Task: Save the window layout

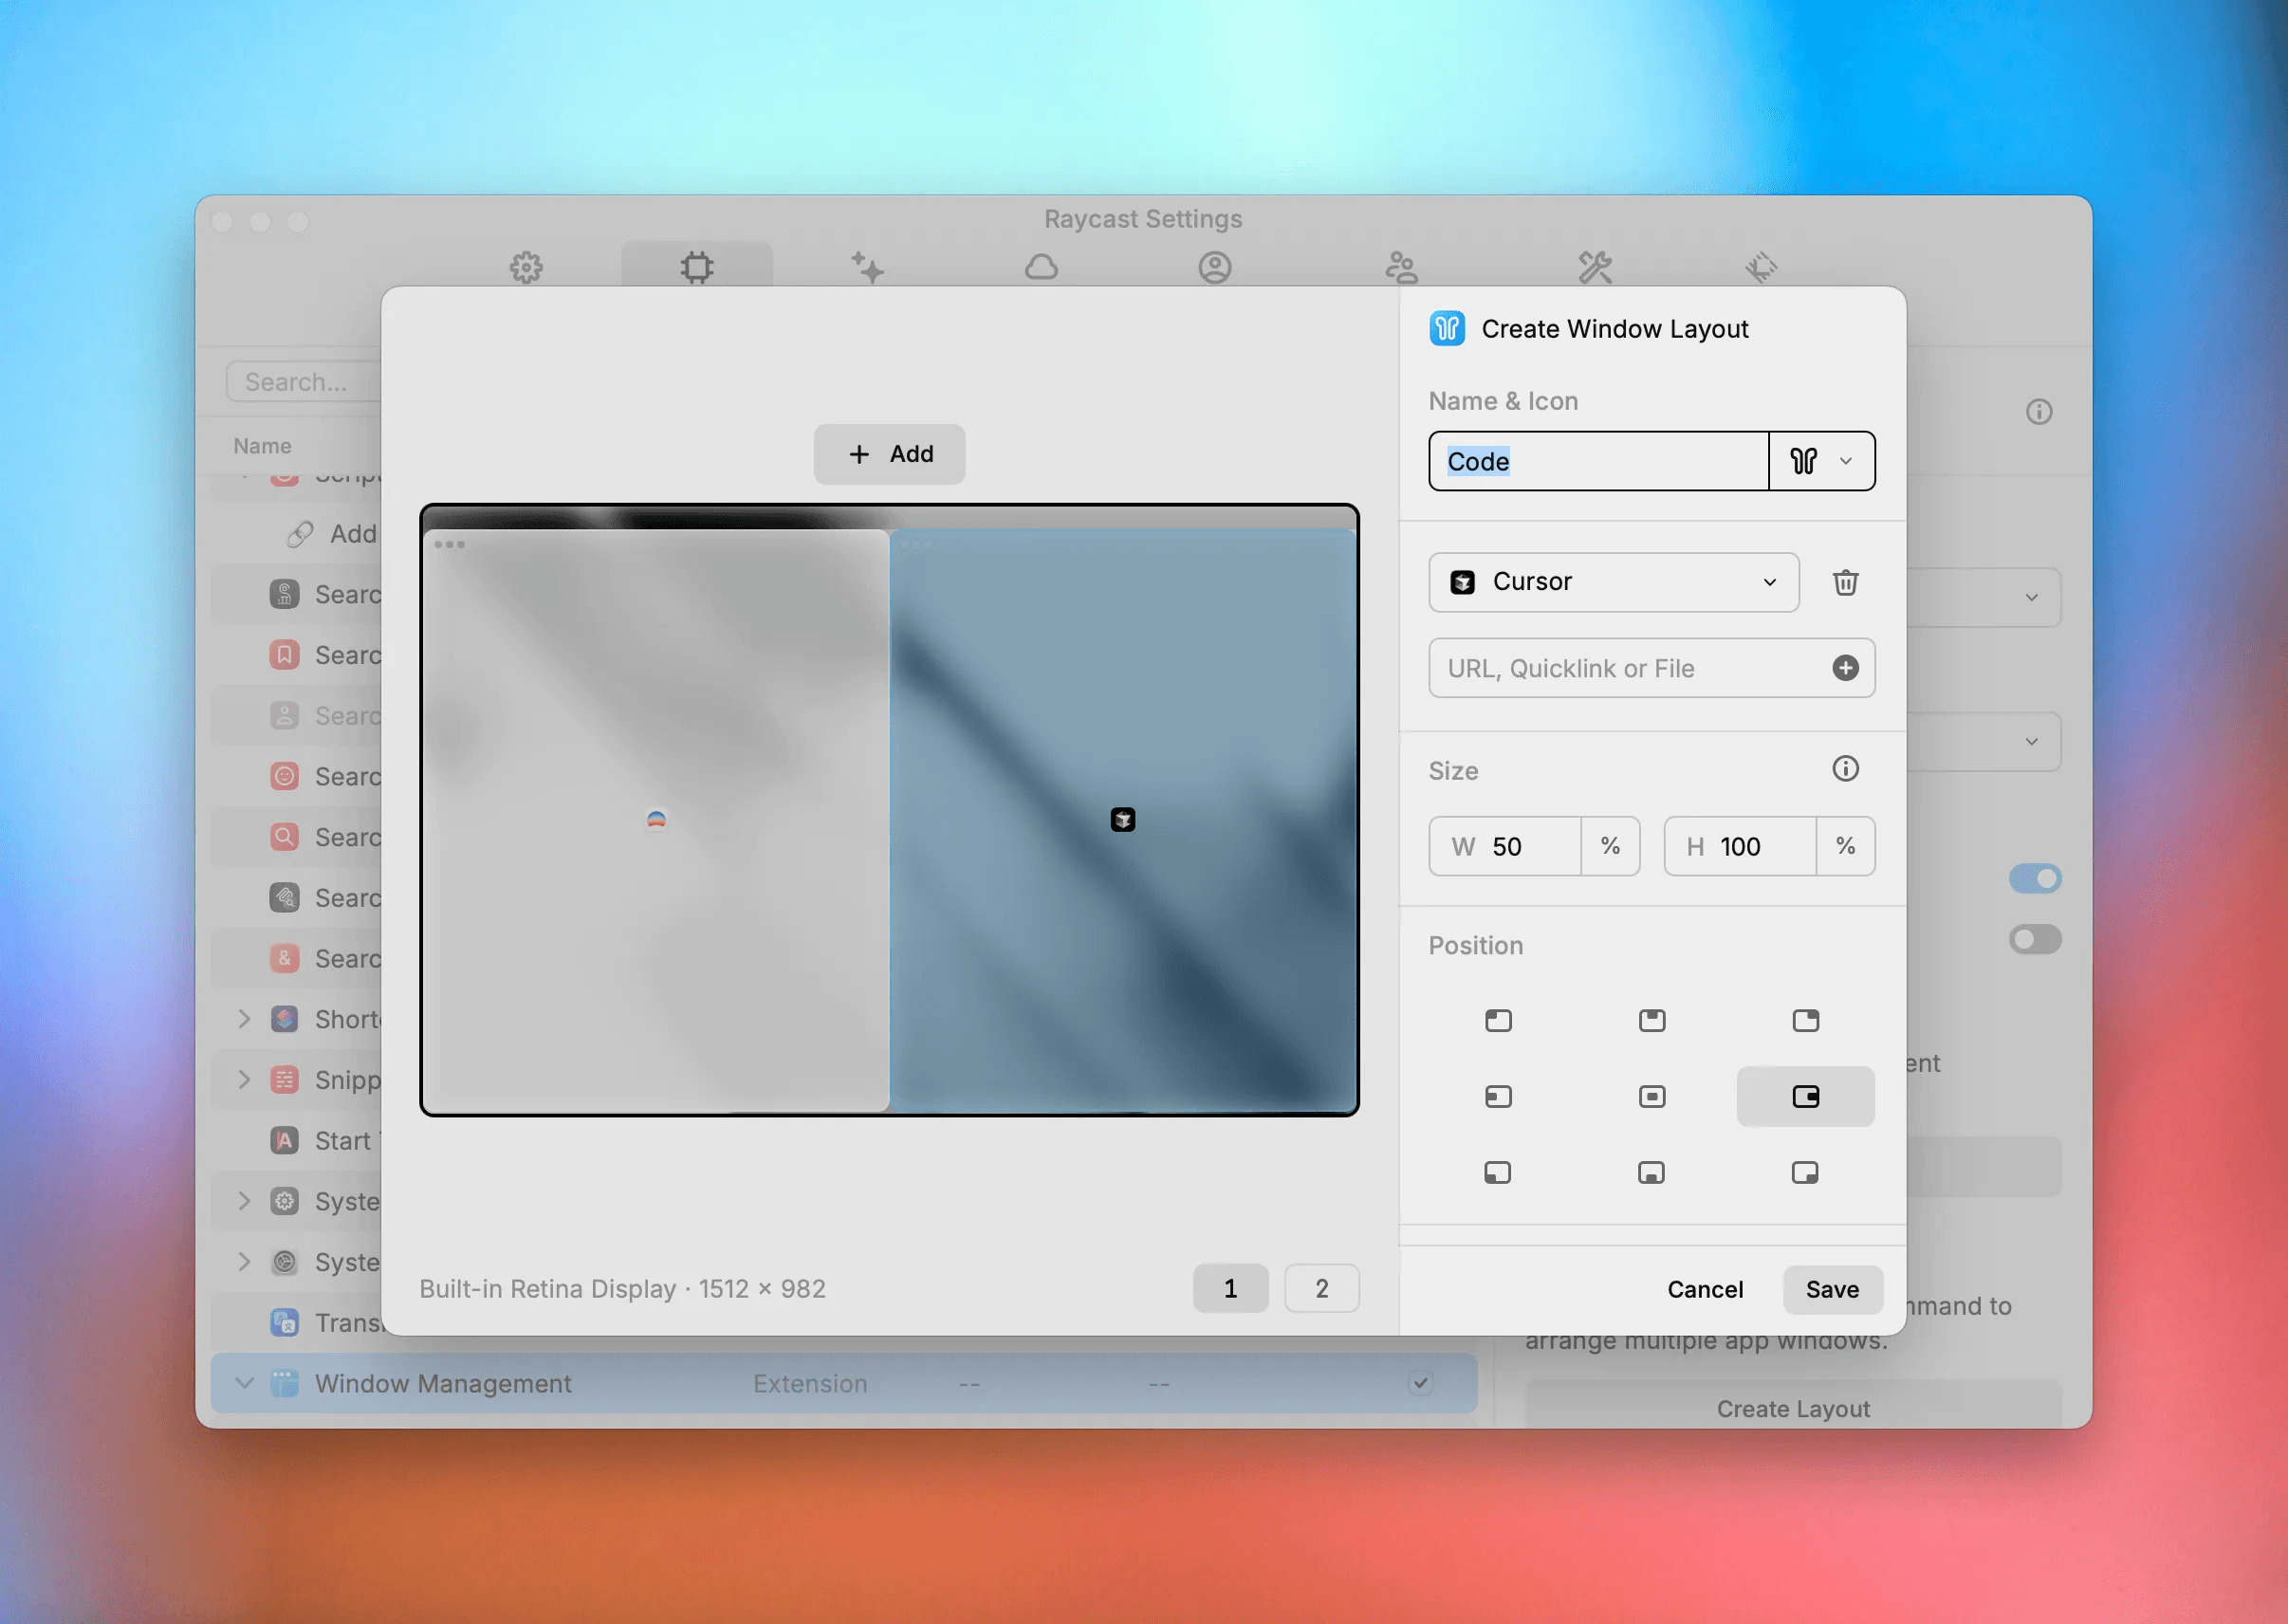Action: (x=1832, y=1289)
